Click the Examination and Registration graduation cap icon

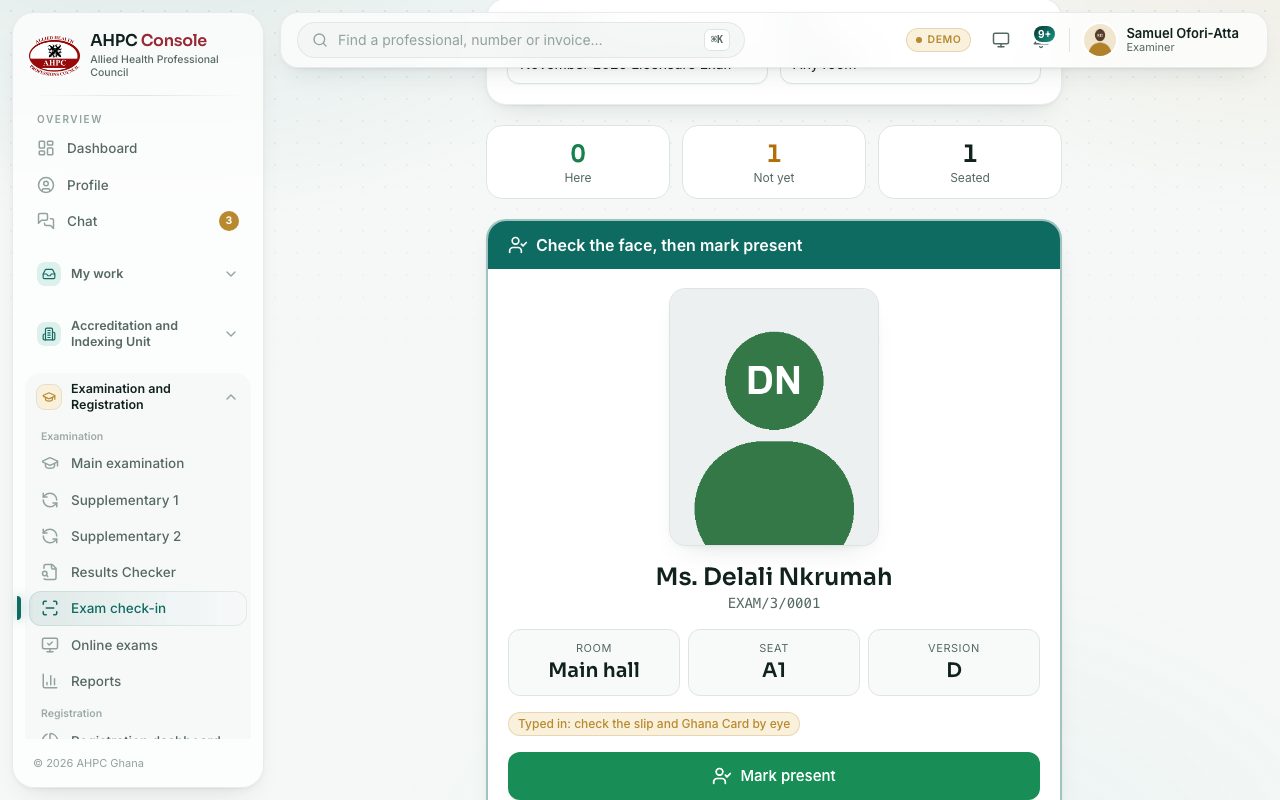49,397
